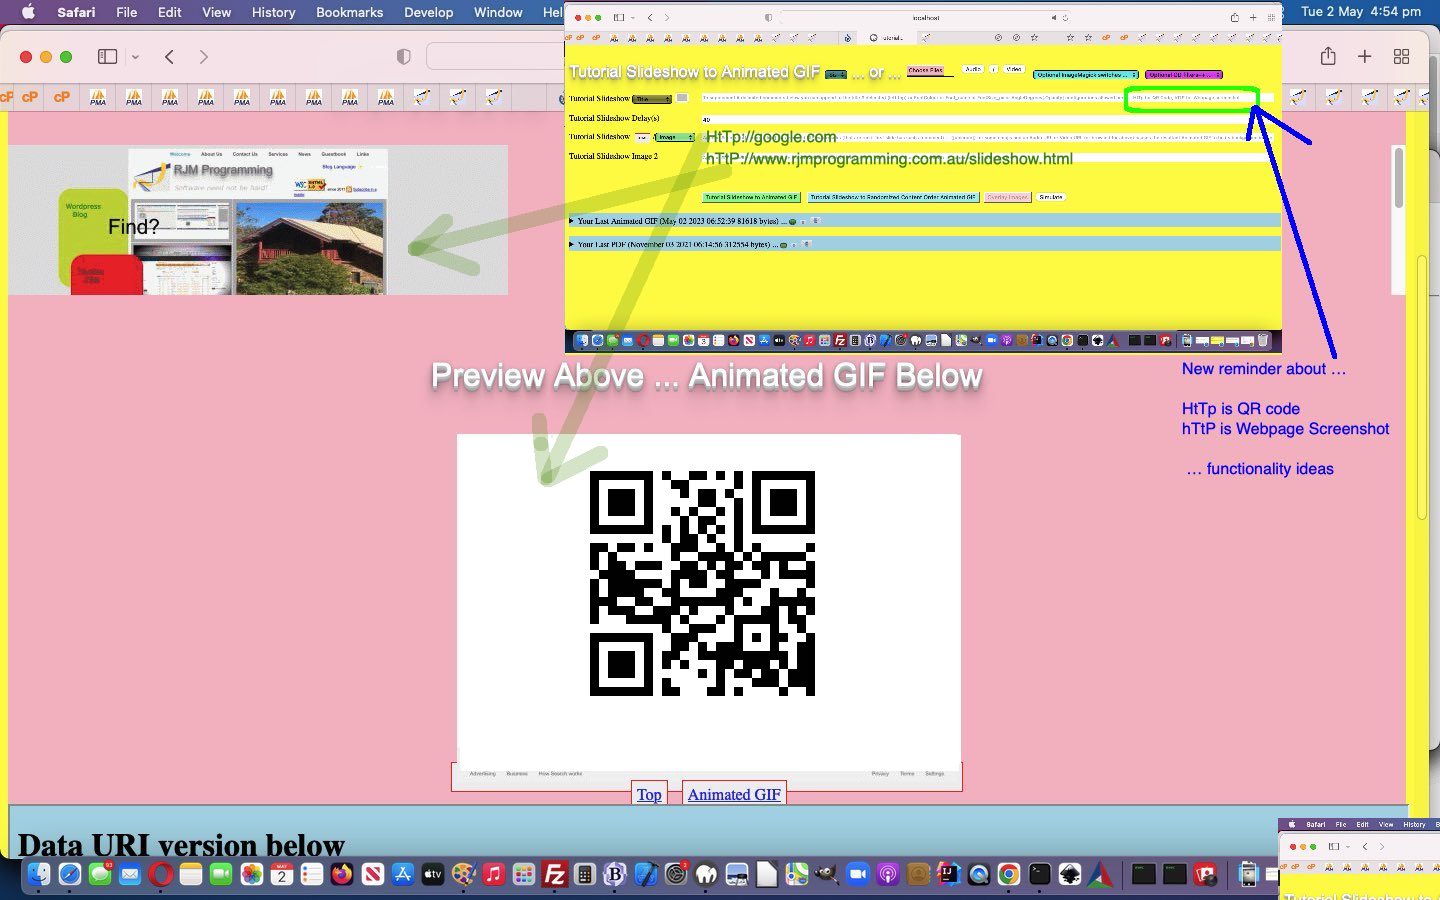The height and width of the screenshot is (900, 1440).
Task: Click the menu bar clock Tue 2 May
Action: click(x=1361, y=12)
